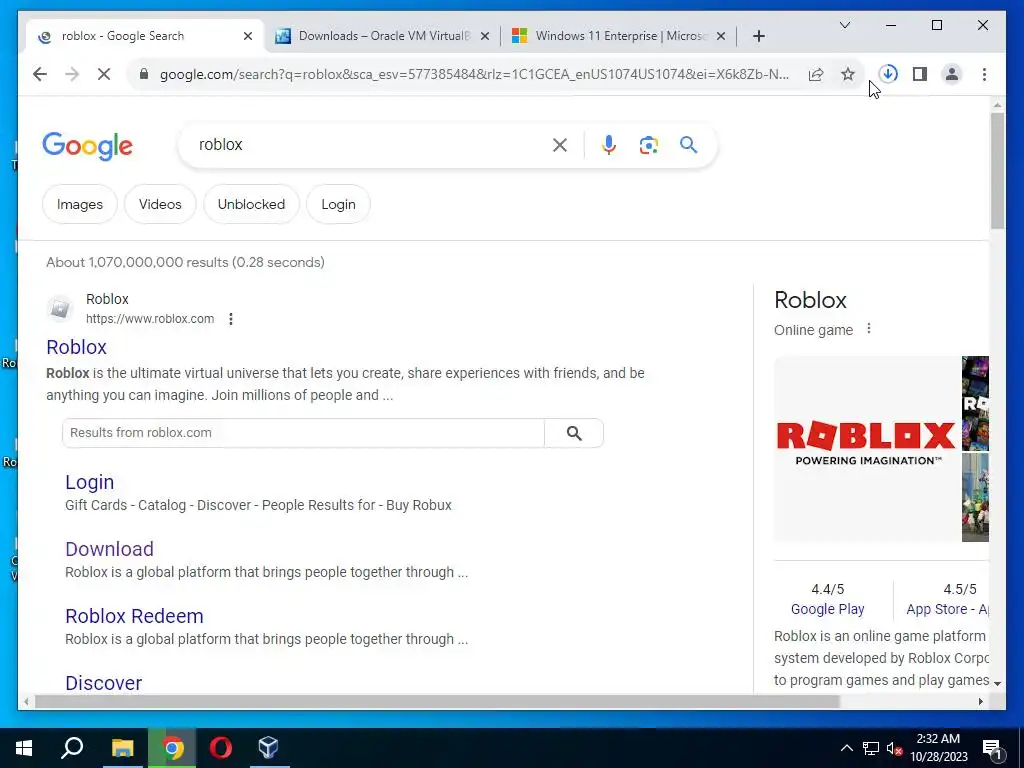Viewport: 1024px width, 768px height.
Task: Open the Chrome three-dot menu
Action: click(x=984, y=74)
